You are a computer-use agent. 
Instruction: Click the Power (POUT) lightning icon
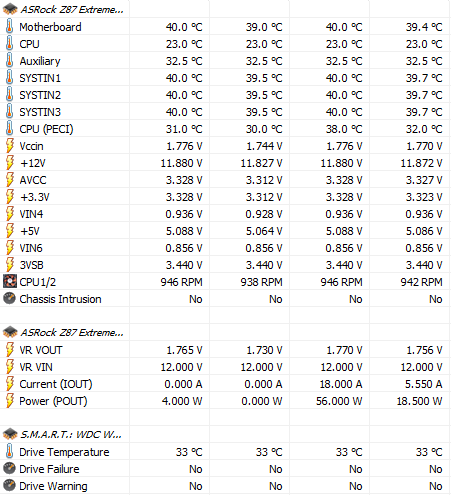tap(10, 401)
